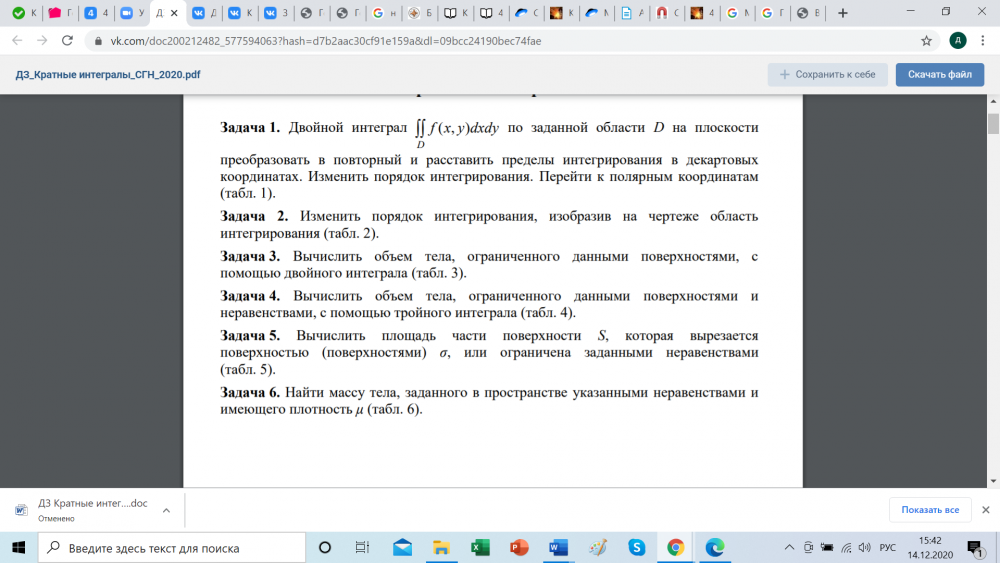Switch to the tab with the red magnet icon

tap(667, 13)
